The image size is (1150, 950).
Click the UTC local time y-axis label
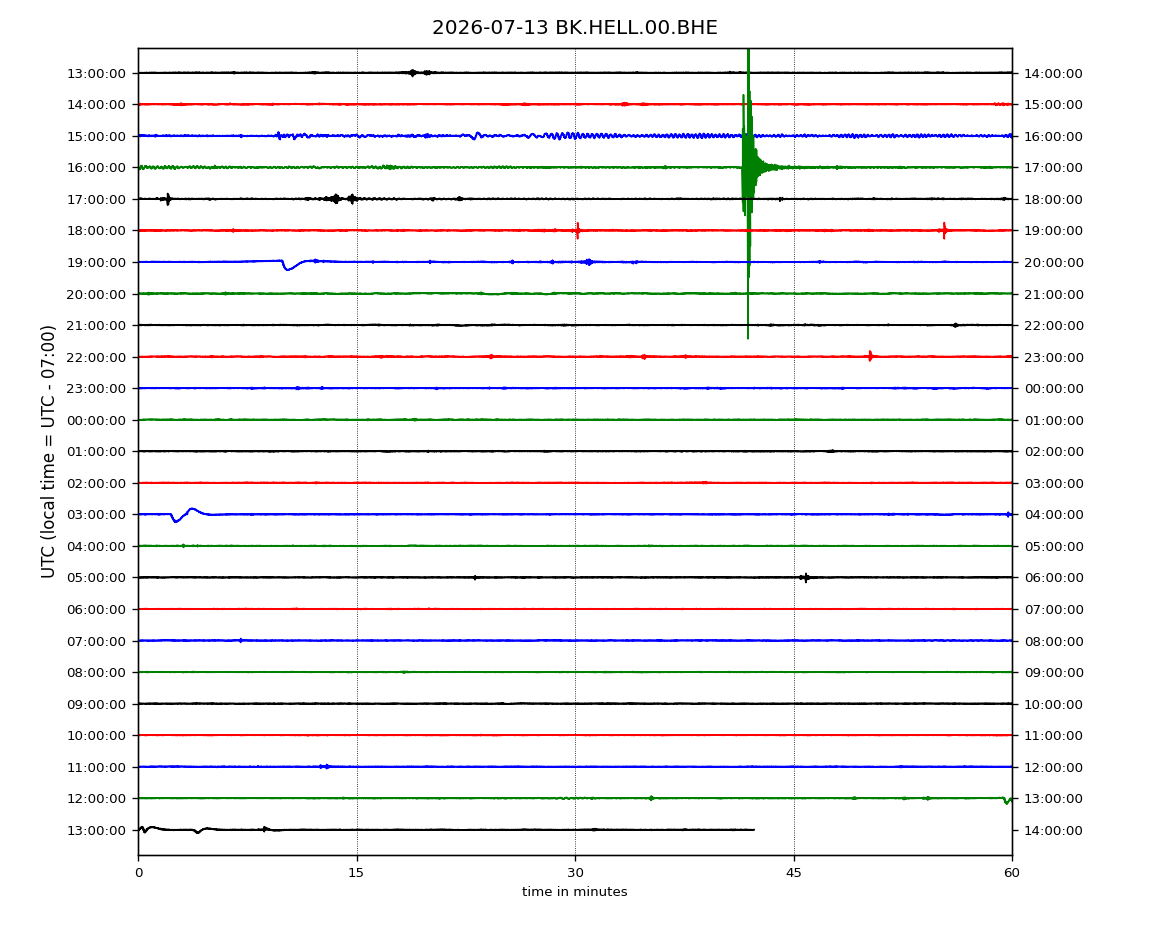click(48, 451)
